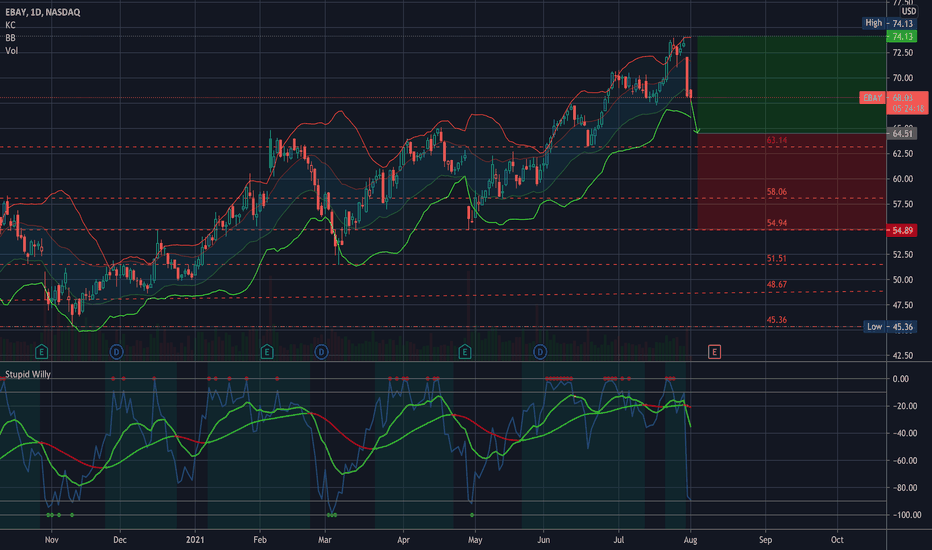Click the Sep label on time axis
Screen dimensions: 932x550
tap(766, 540)
